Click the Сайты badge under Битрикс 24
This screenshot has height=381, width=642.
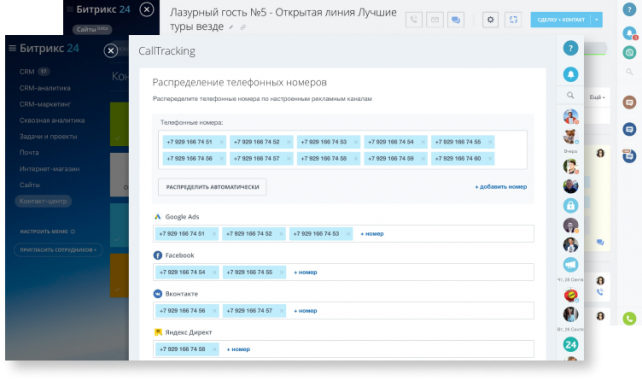pos(92,29)
